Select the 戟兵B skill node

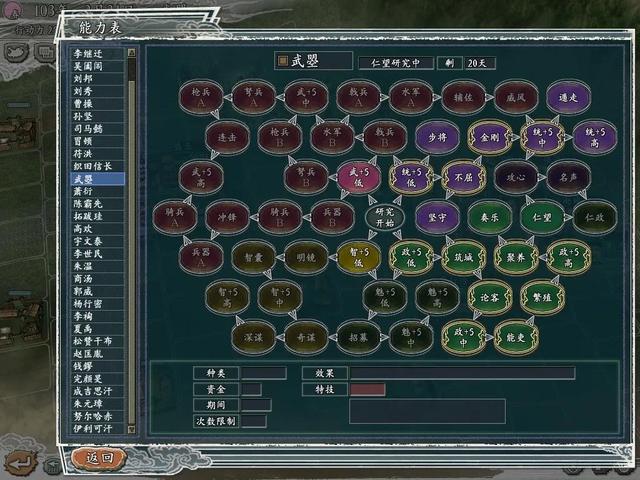(385, 138)
